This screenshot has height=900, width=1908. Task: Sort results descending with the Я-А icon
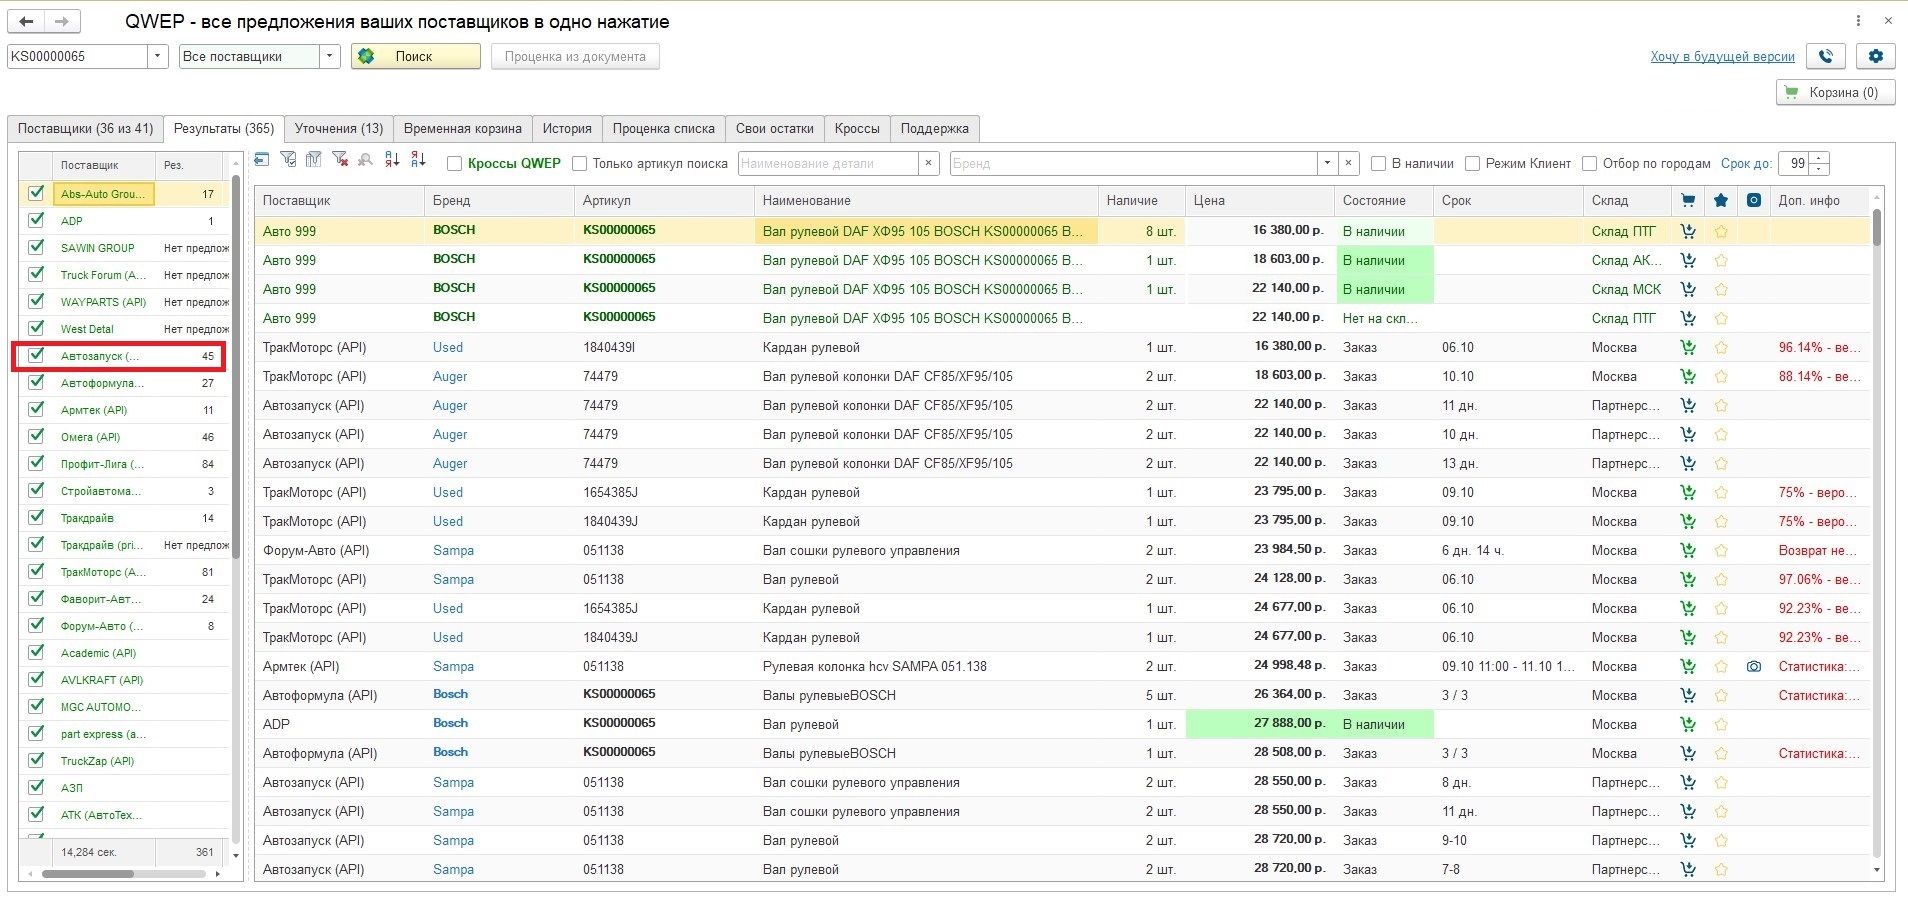coord(418,160)
